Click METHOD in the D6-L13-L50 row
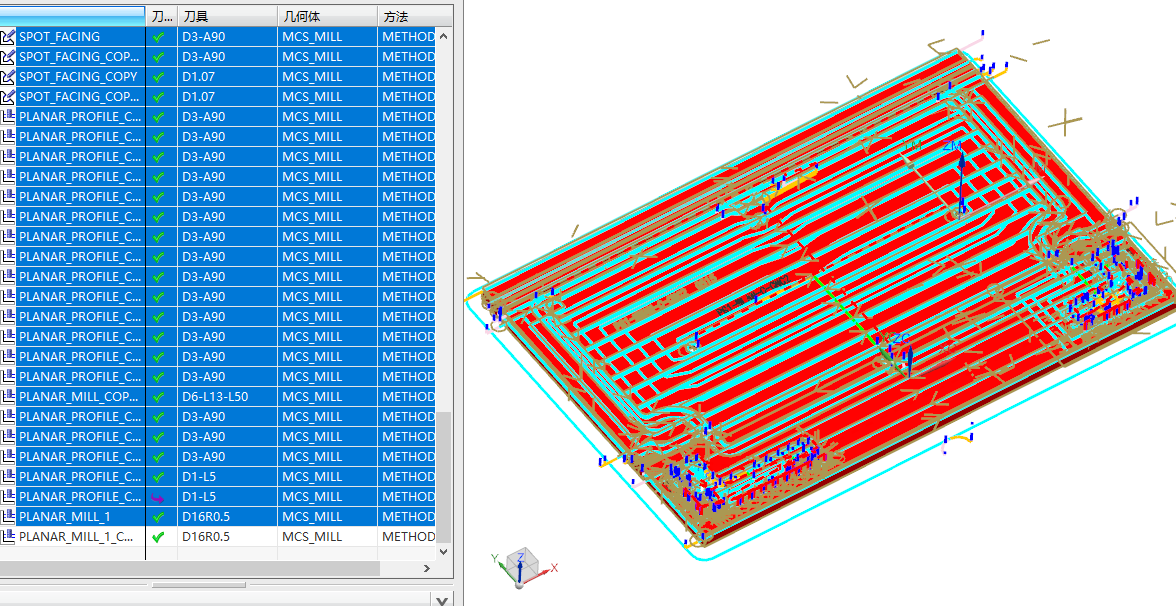Viewport: 1176px width, 606px height. [x=408, y=396]
